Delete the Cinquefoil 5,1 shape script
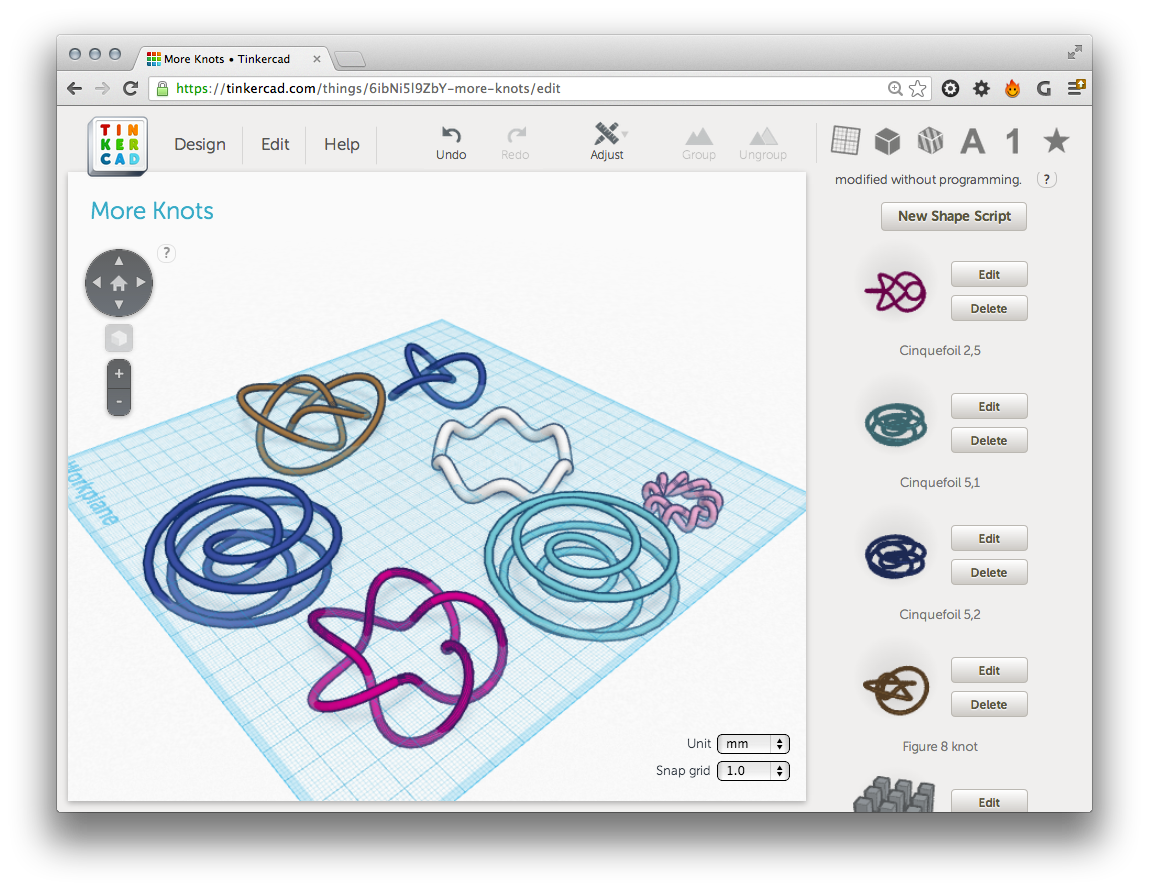 [988, 440]
